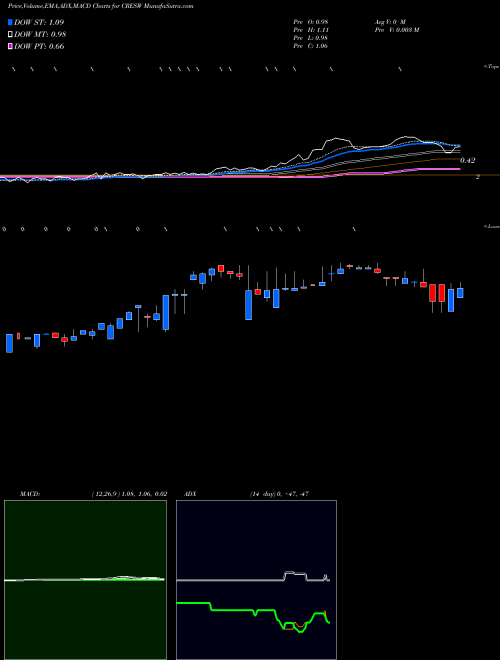Click the magenta DOW PT legend swatch
Viewport: 500px width, 660px height.
[10, 46]
